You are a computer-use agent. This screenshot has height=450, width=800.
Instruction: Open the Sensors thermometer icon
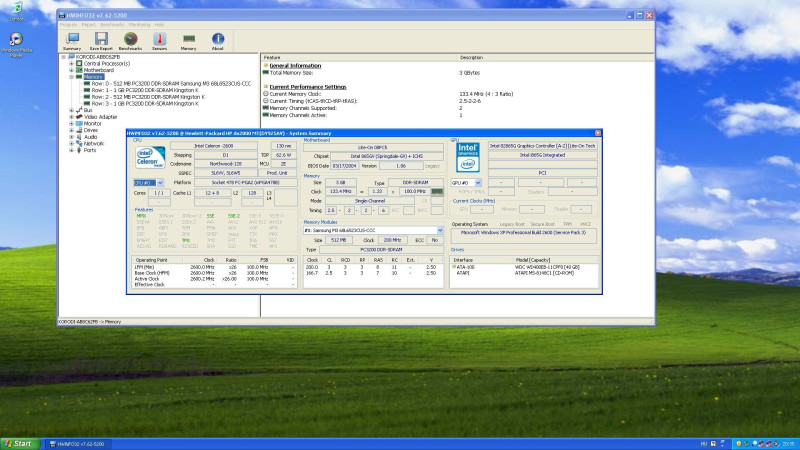pyautogui.click(x=160, y=39)
